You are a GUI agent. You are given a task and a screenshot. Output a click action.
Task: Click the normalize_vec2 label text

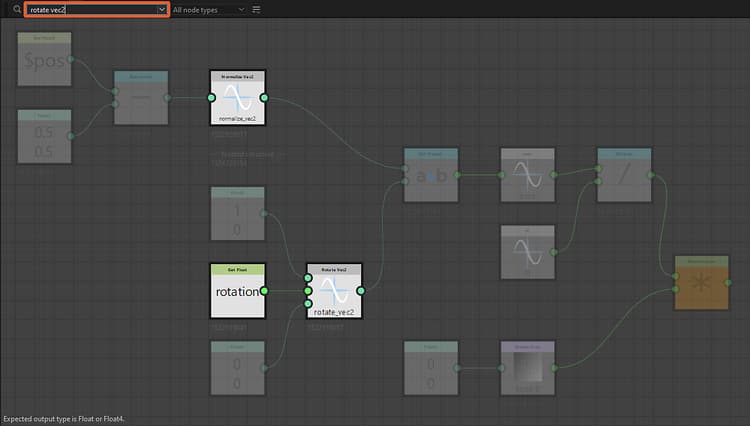pos(238,119)
